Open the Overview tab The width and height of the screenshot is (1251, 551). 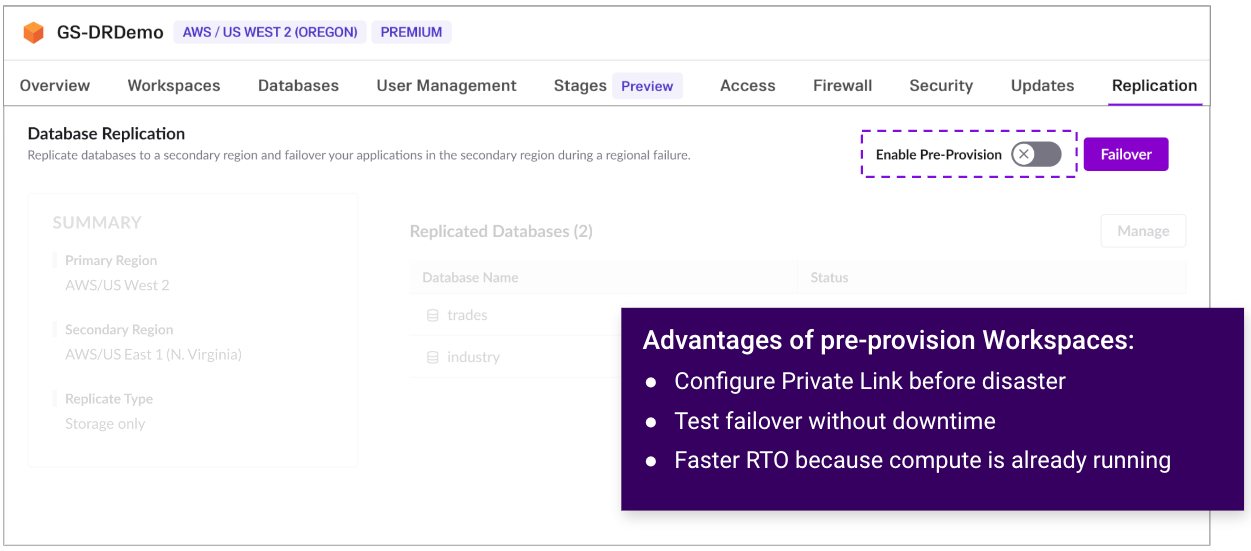pyautogui.click(x=55, y=86)
